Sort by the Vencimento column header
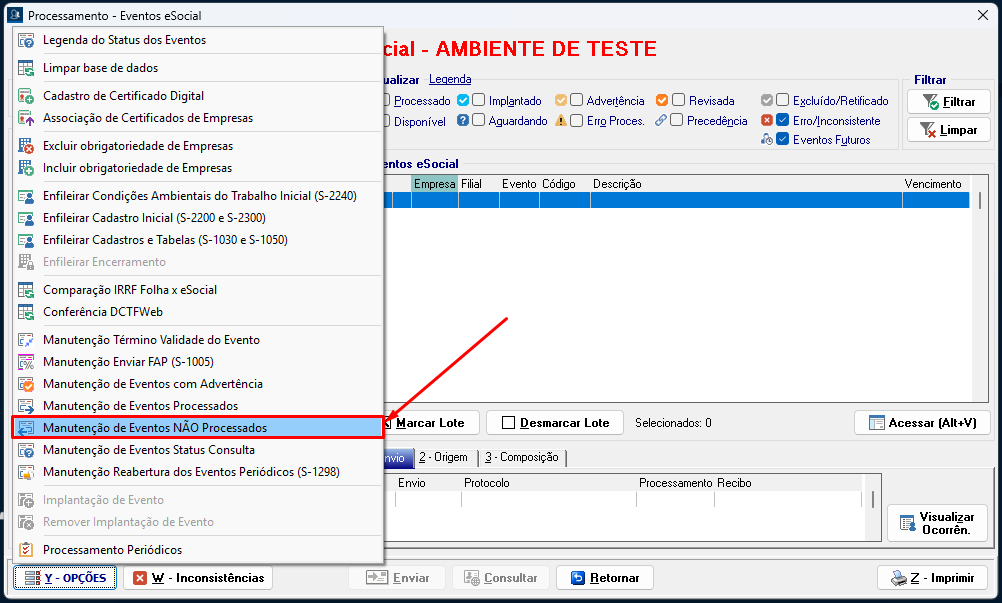The image size is (1002, 603). 932,184
